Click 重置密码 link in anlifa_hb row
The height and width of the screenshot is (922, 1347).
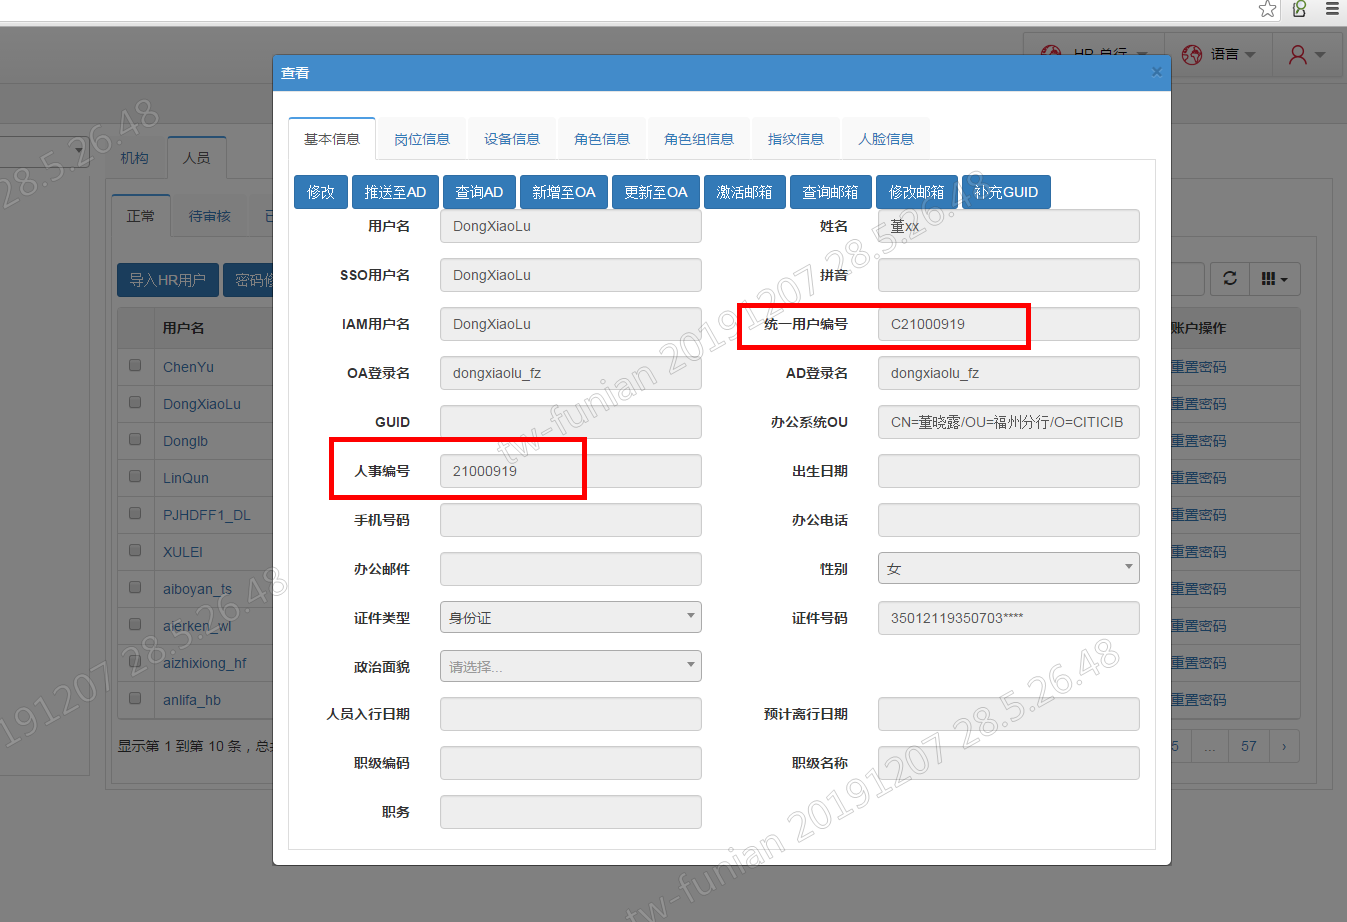pos(1199,700)
